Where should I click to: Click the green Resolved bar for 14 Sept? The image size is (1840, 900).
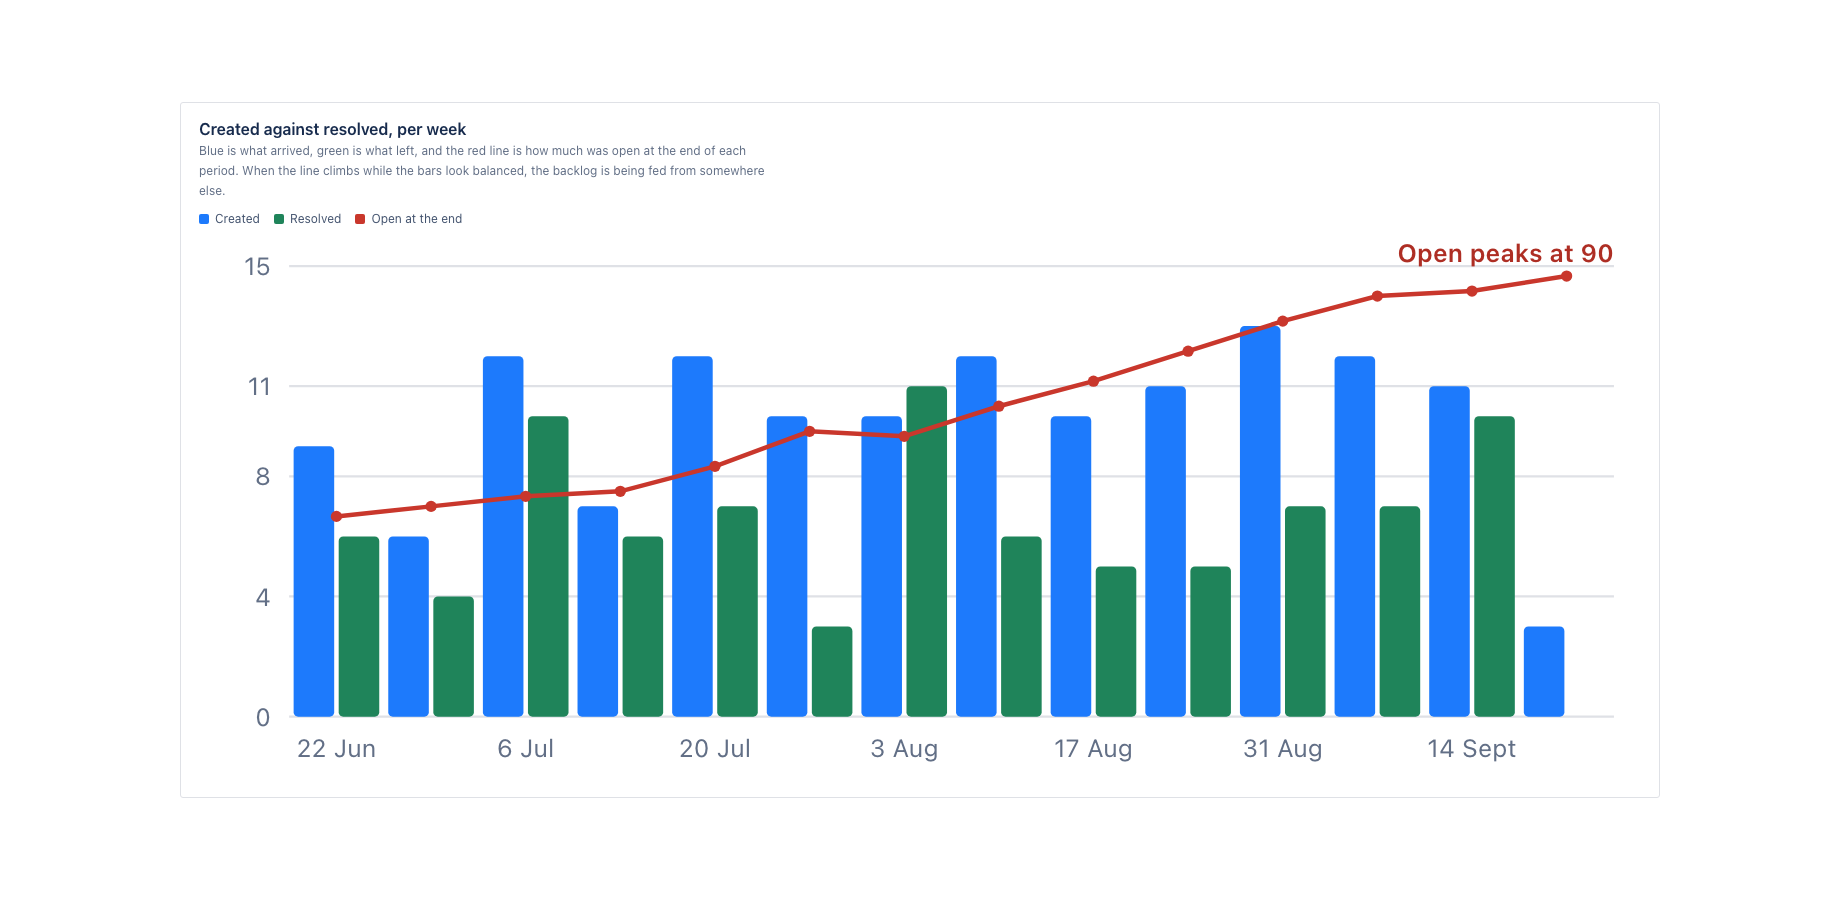click(1494, 566)
